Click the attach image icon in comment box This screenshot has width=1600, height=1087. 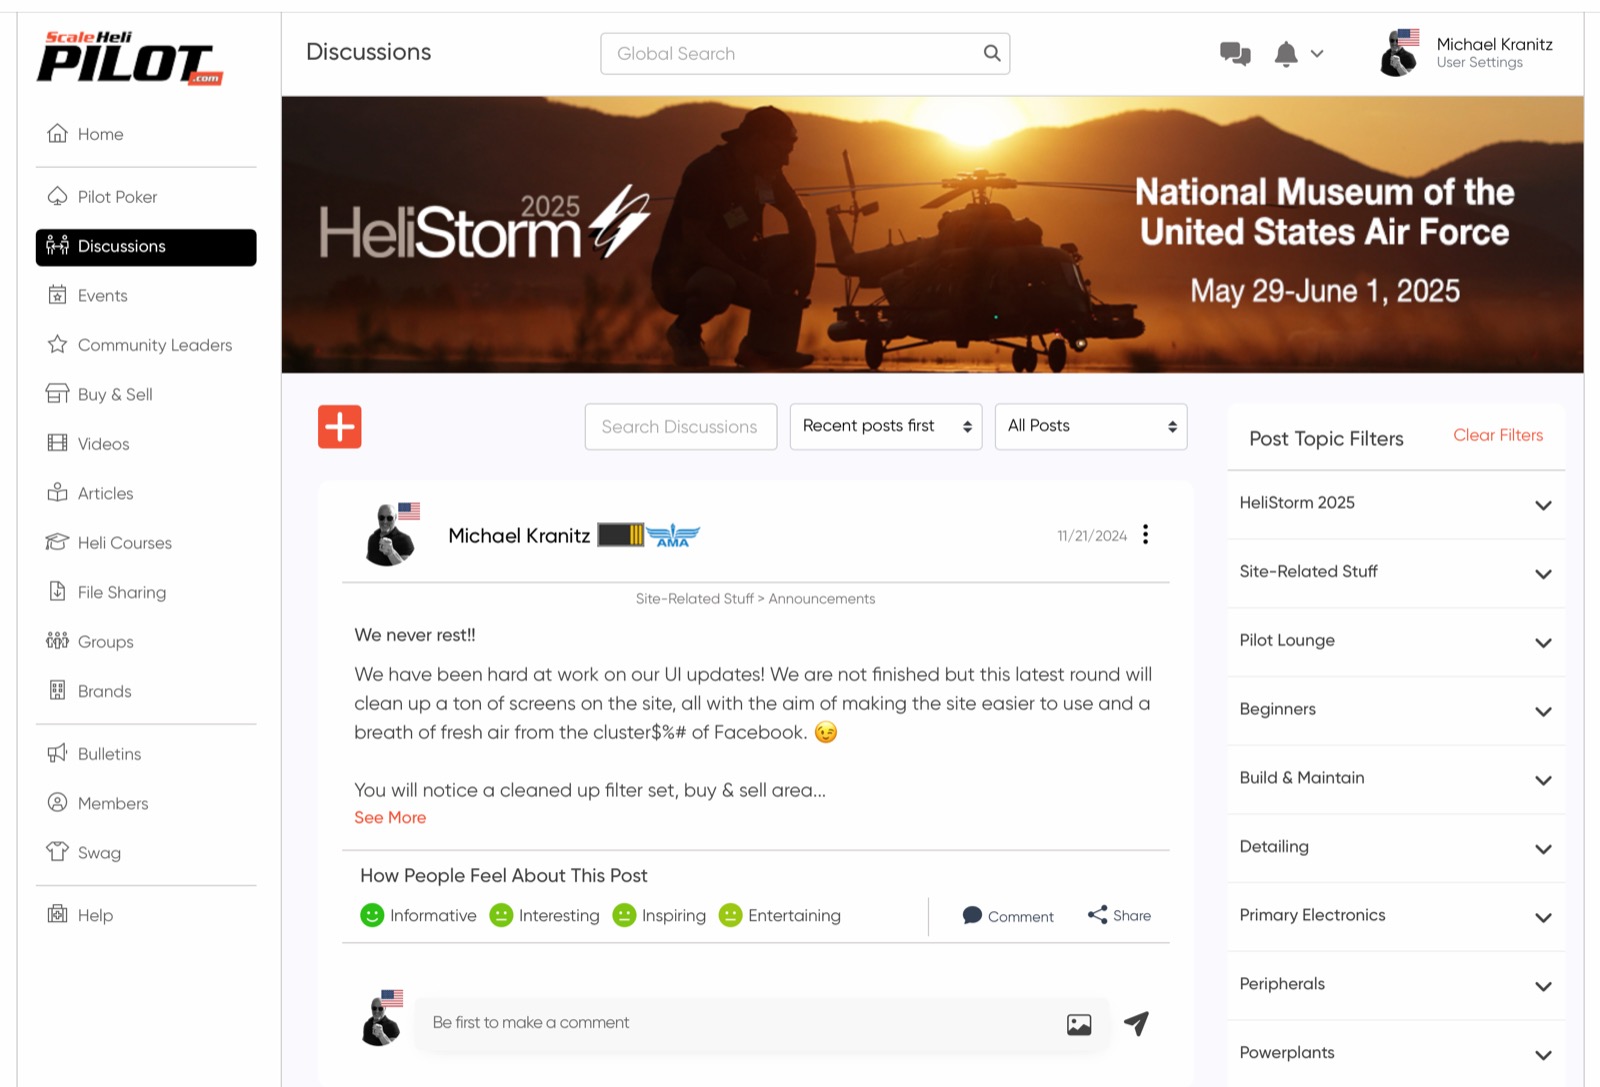point(1079,1025)
